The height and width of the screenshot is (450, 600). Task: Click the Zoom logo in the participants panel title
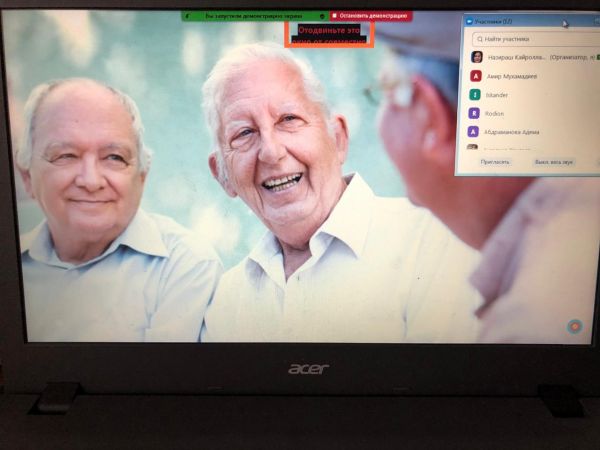pos(469,21)
